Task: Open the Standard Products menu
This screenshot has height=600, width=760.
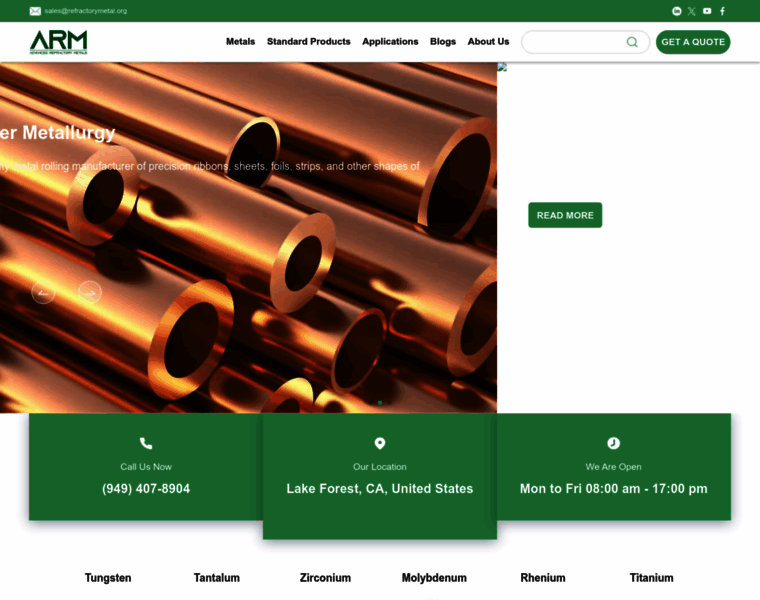Action: tap(309, 42)
